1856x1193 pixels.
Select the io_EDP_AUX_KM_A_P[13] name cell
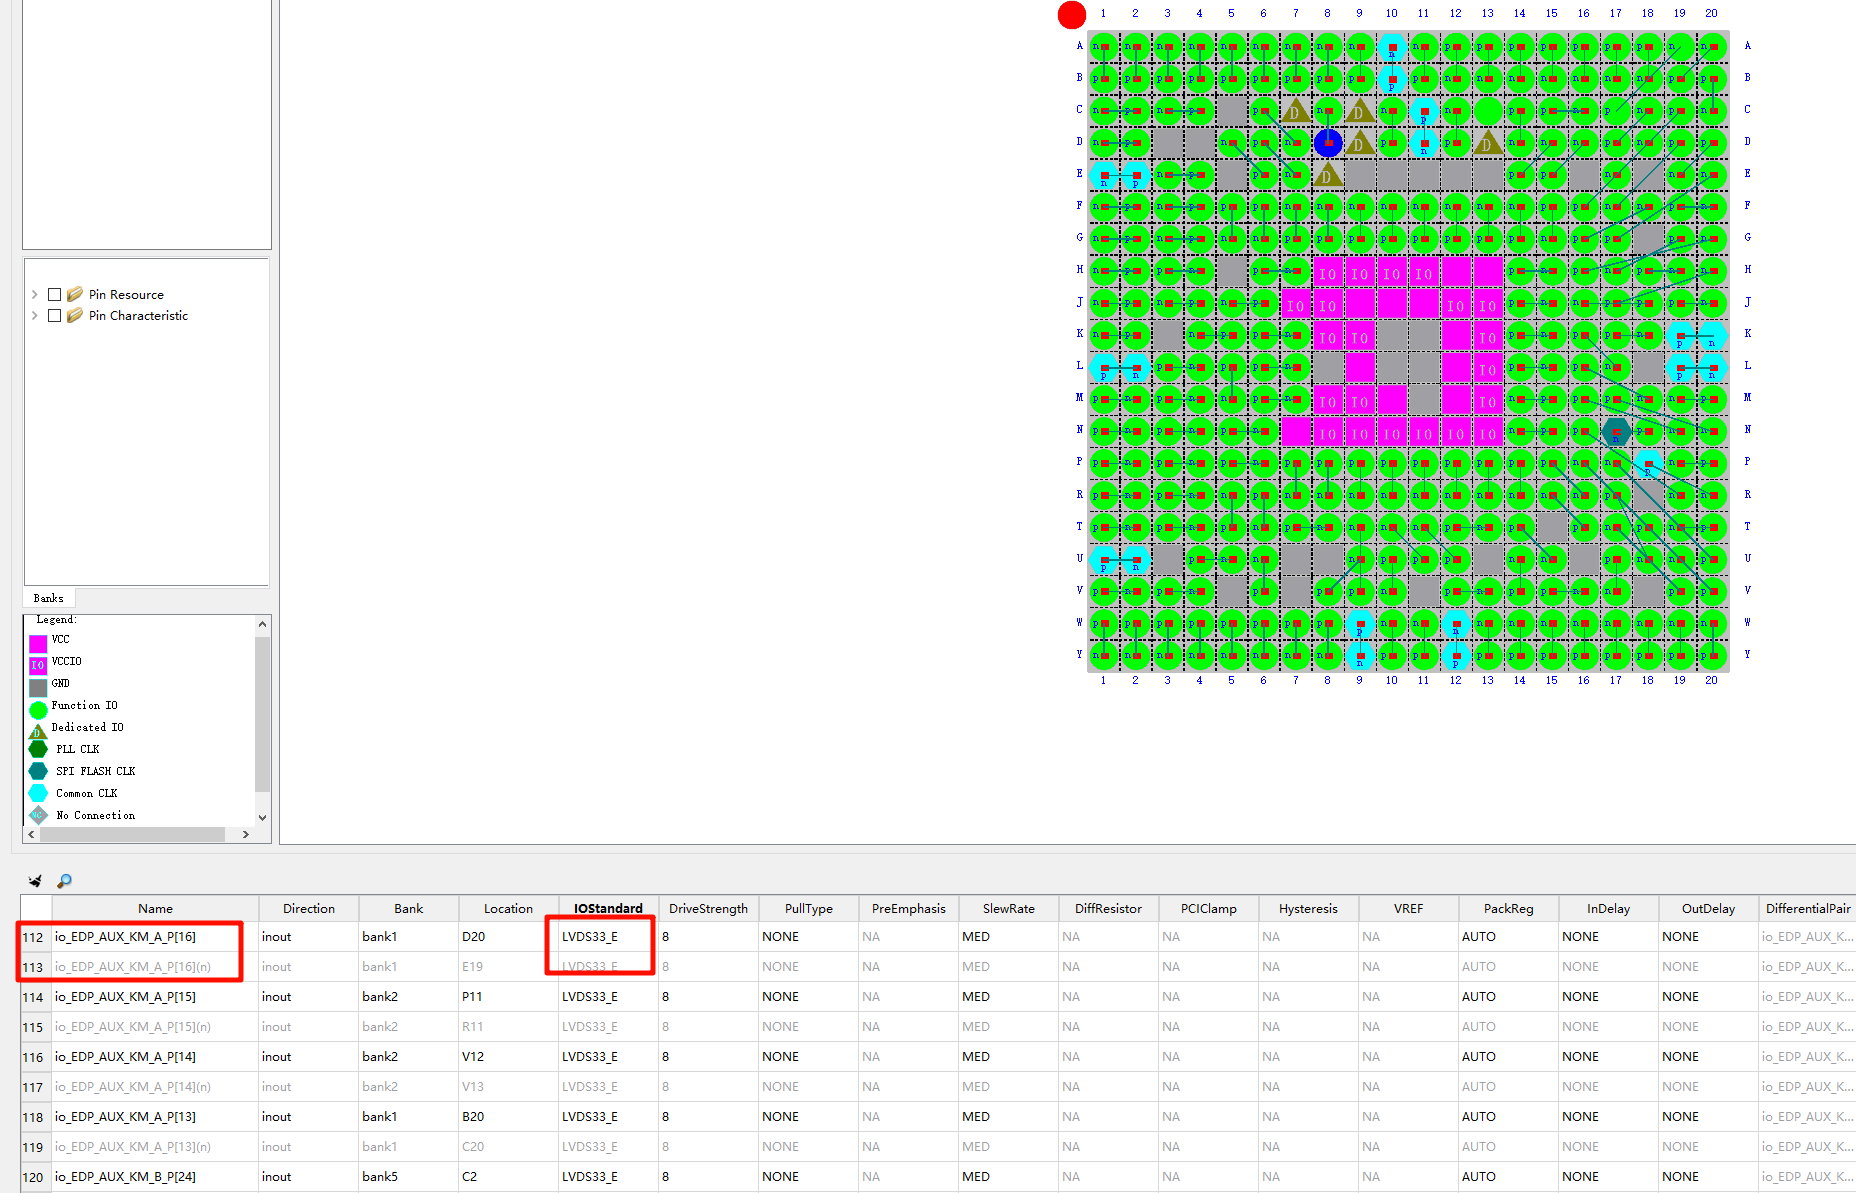(155, 1117)
